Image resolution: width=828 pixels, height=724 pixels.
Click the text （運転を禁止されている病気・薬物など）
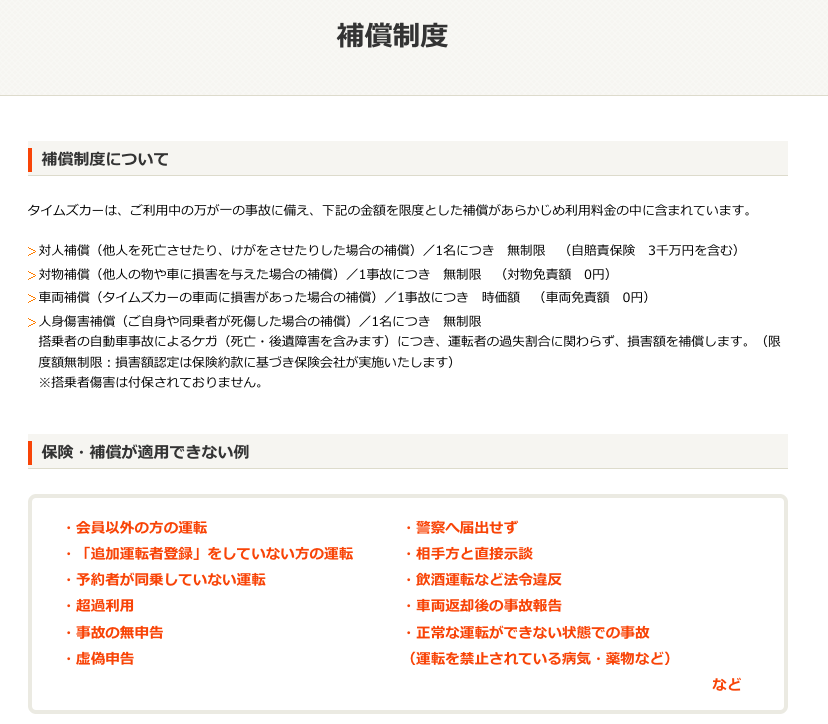[x=540, y=659]
